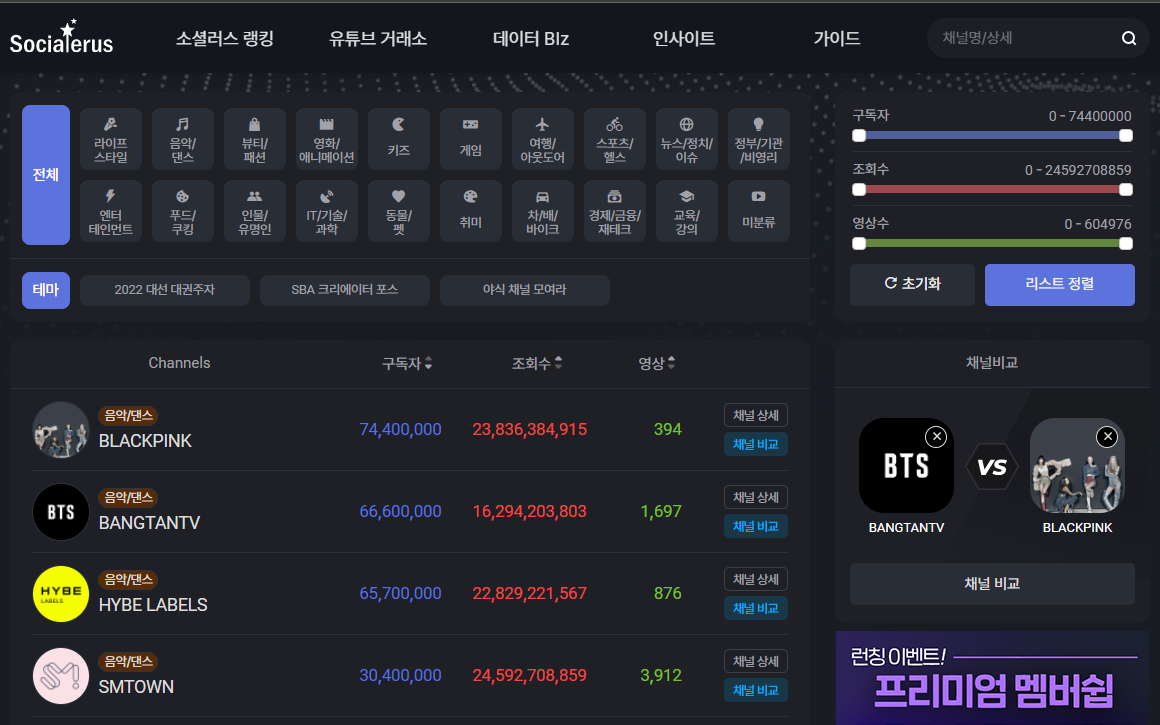This screenshot has width=1160, height=725.
Task: Add SMTOWN to 채널 비교
Action: 755,690
